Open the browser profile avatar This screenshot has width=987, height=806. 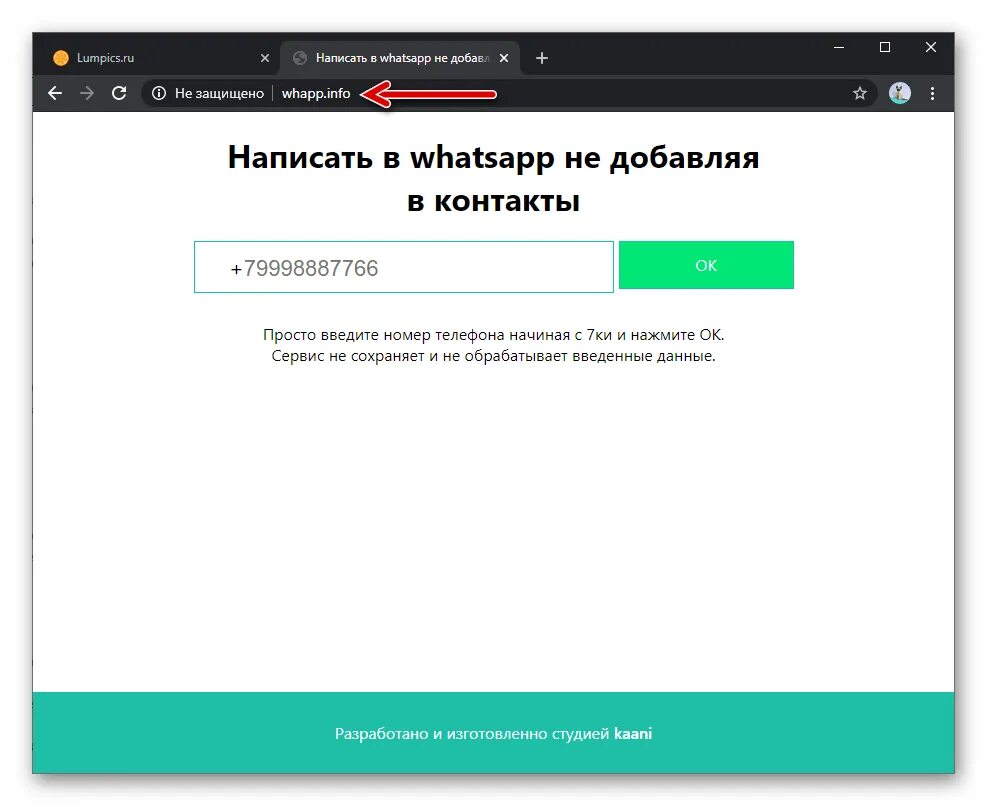click(900, 93)
